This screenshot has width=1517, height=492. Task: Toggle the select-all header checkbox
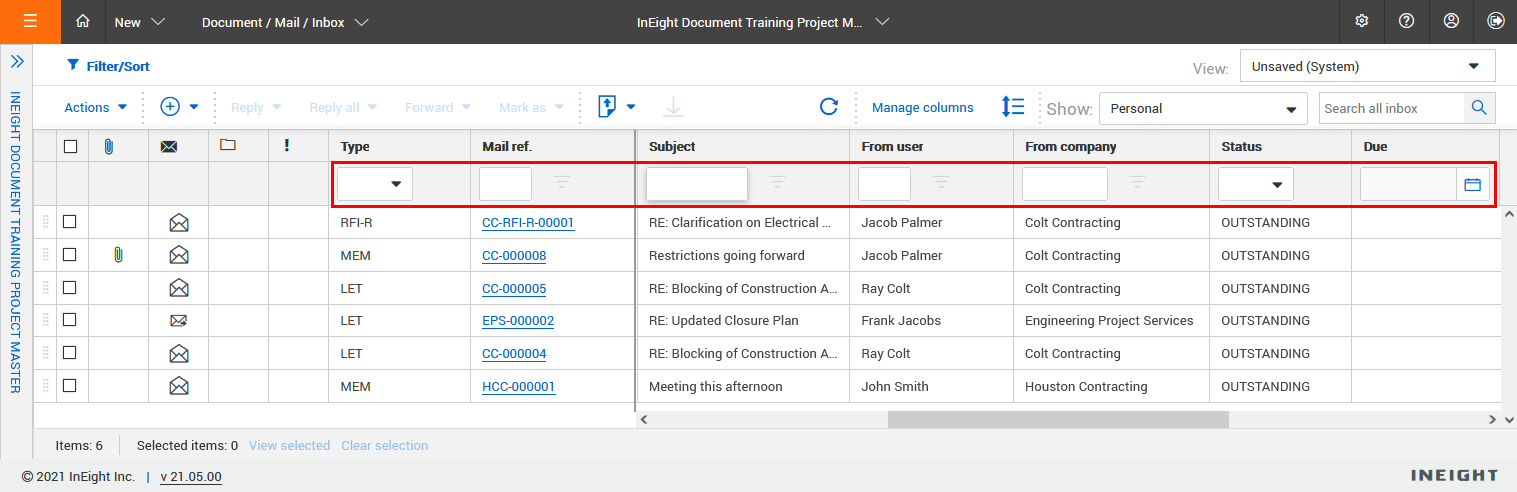tap(70, 146)
